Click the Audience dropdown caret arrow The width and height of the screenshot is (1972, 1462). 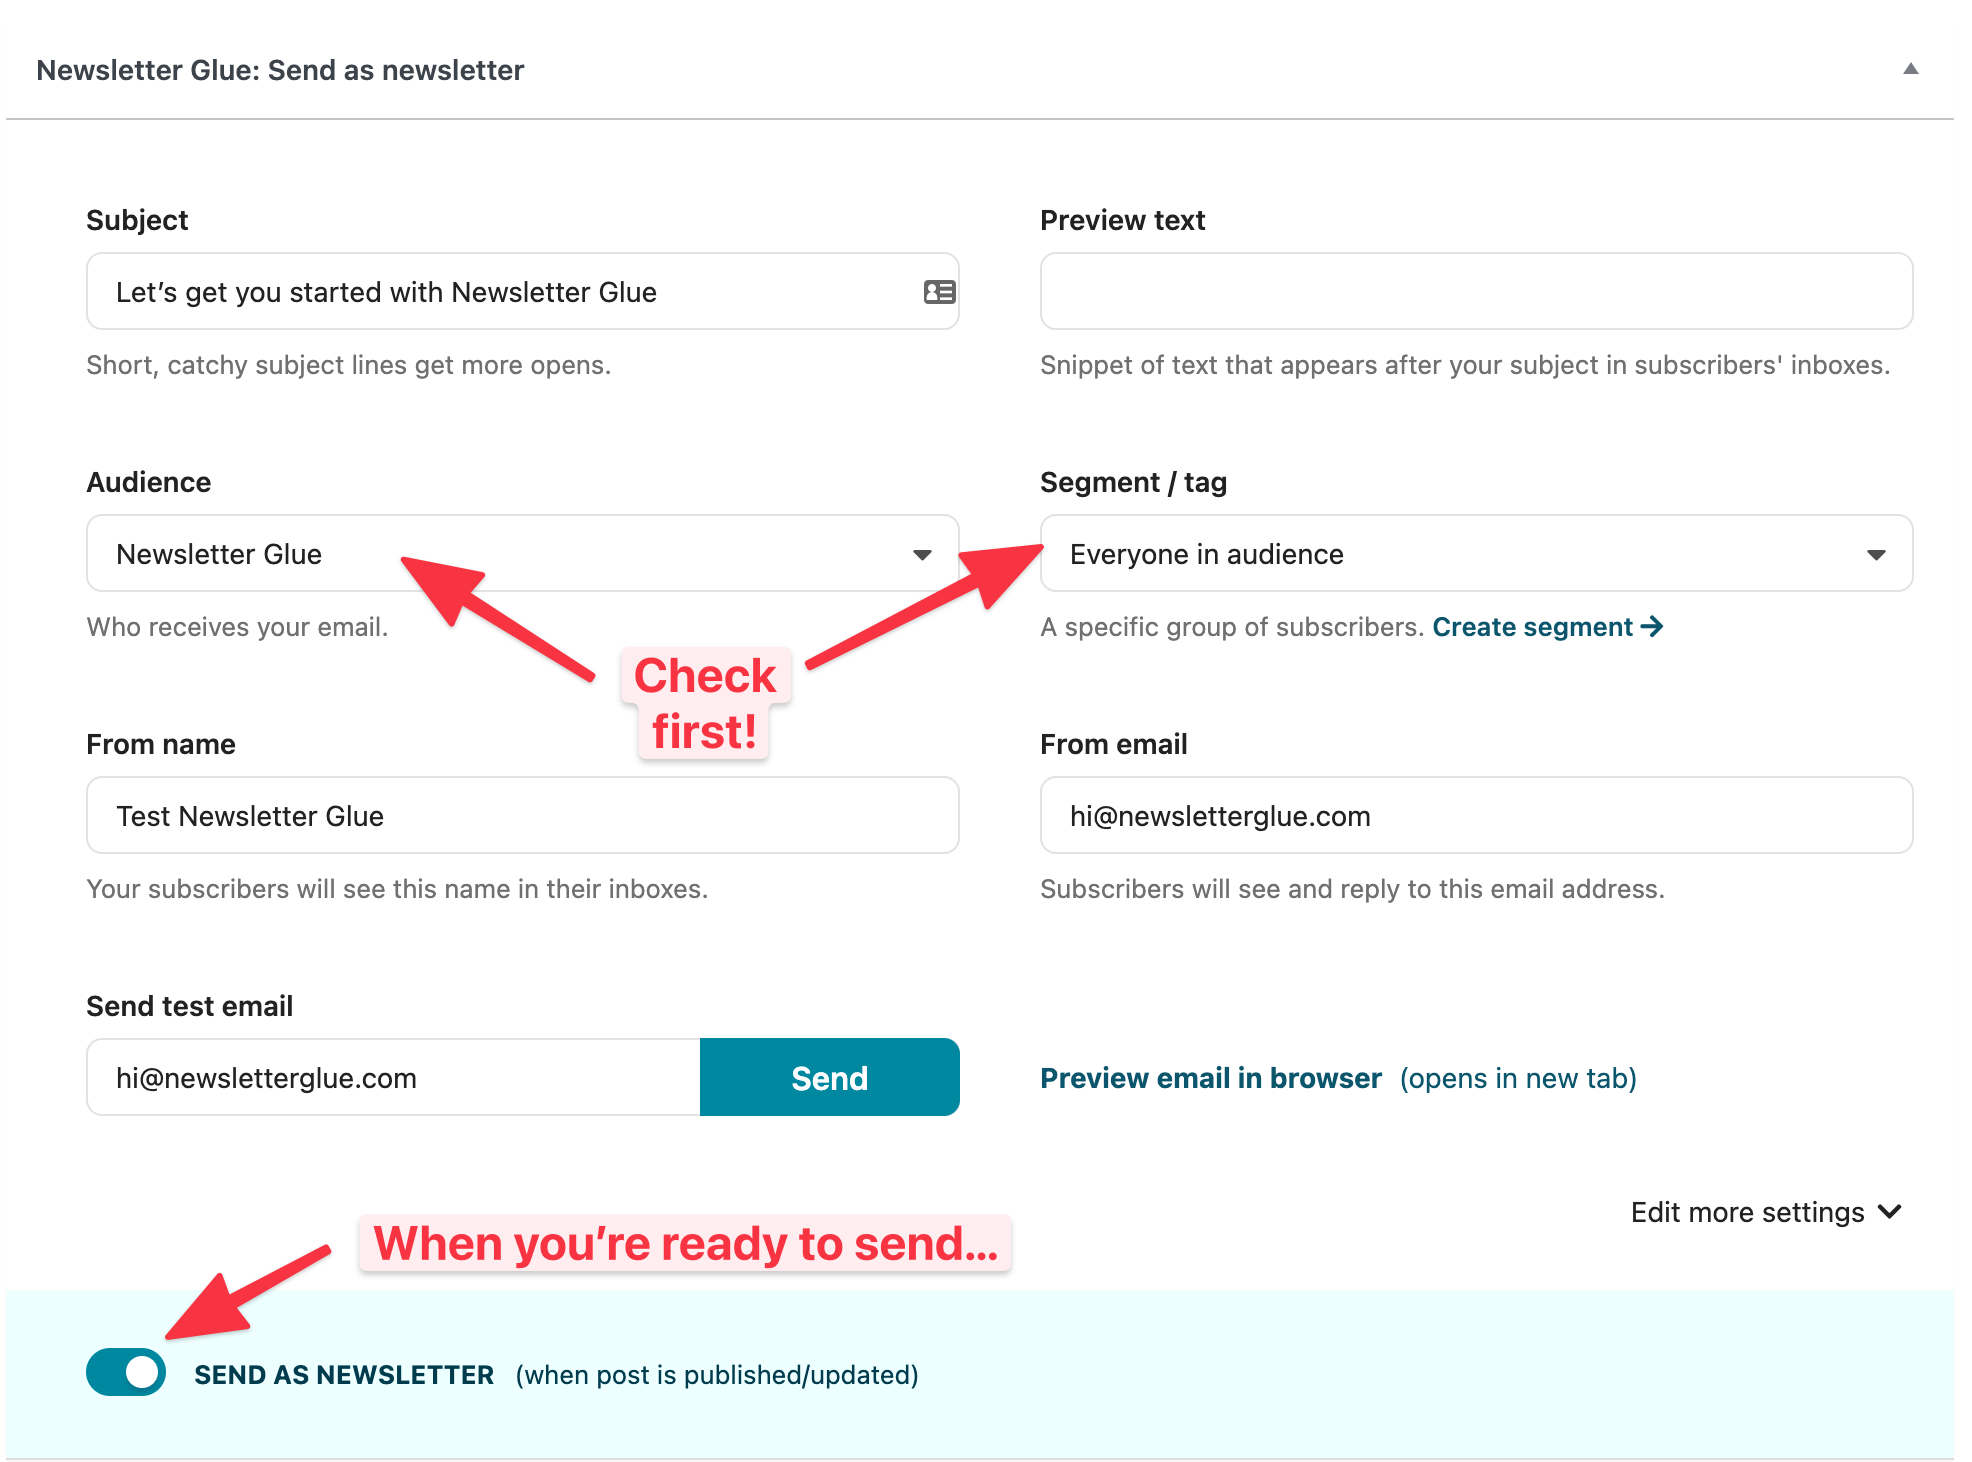922,555
